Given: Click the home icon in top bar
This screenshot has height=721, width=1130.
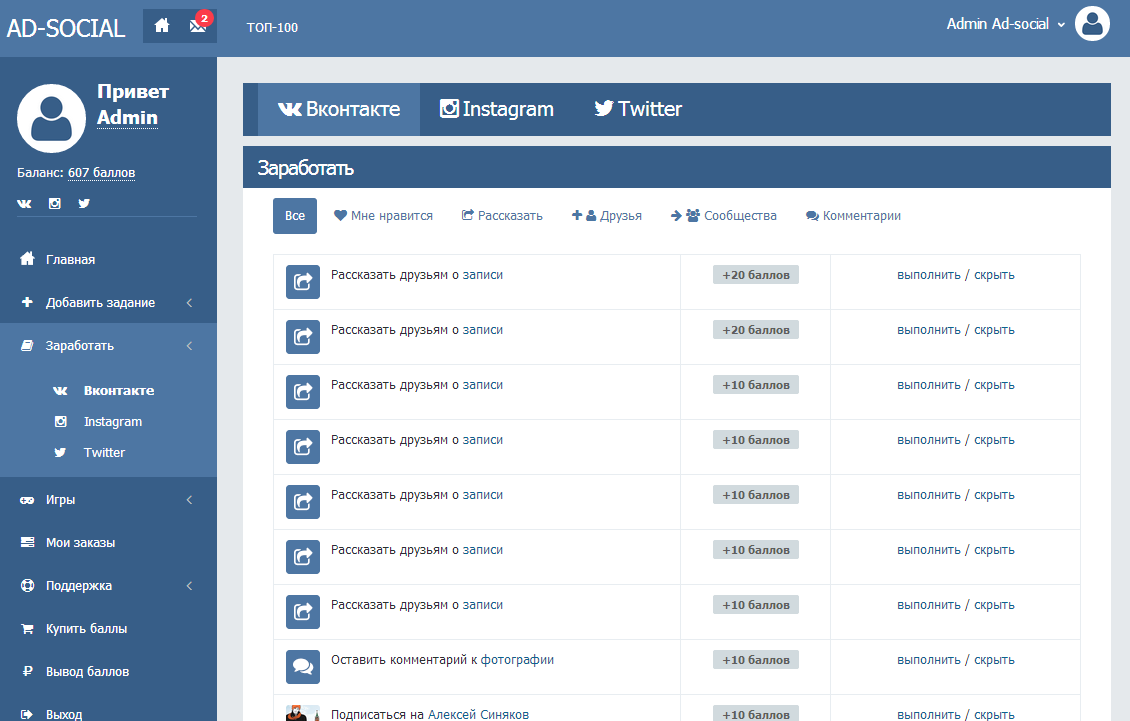Looking at the screenshot, I should [161, 26].
